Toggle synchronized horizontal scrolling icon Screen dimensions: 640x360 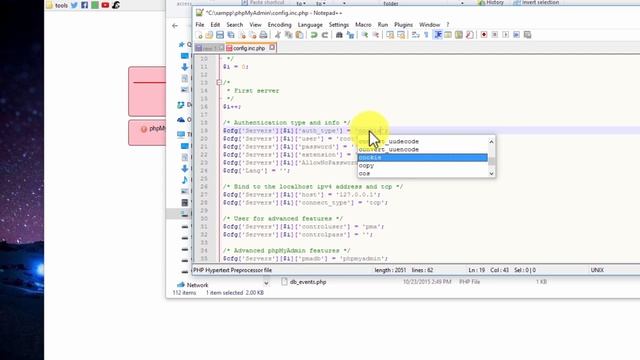(401, 35)
